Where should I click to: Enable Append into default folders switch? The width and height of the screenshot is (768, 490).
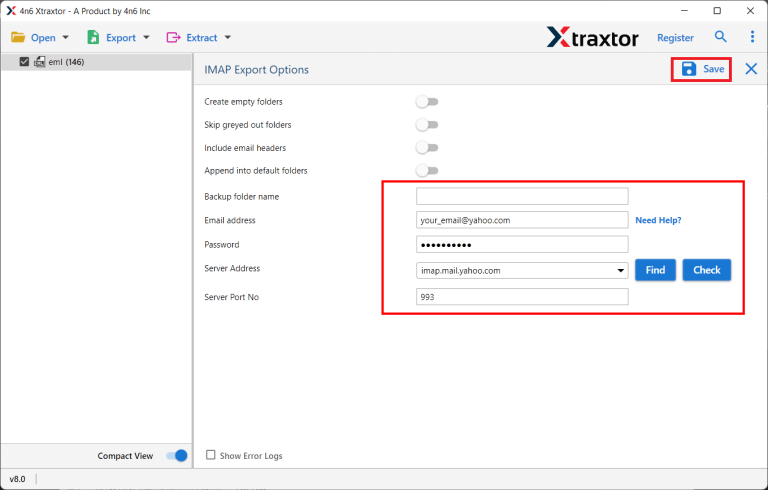coord(427,171)
